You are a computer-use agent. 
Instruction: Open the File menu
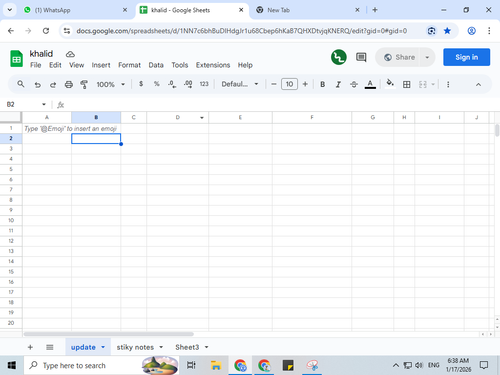(36, 65)
